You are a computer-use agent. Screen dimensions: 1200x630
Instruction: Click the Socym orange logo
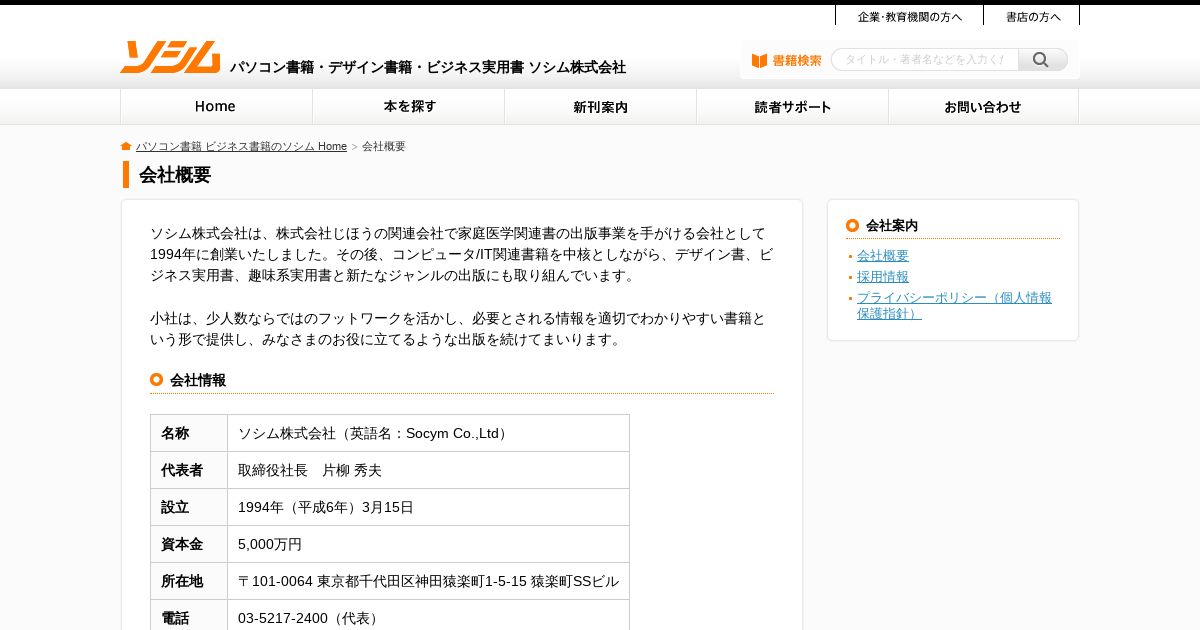[170, 57]
